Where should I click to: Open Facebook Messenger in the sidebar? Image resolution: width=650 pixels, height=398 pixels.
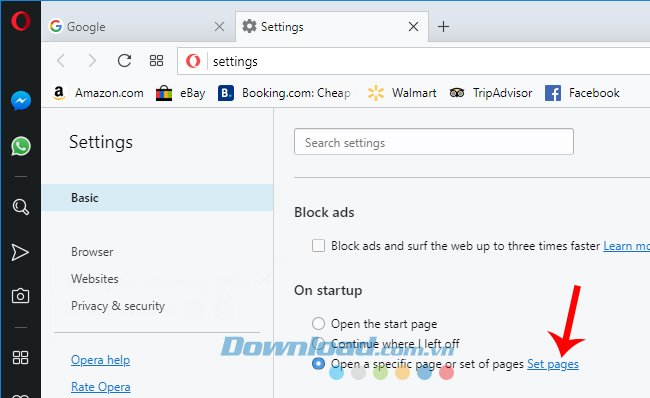coord(21,100)
